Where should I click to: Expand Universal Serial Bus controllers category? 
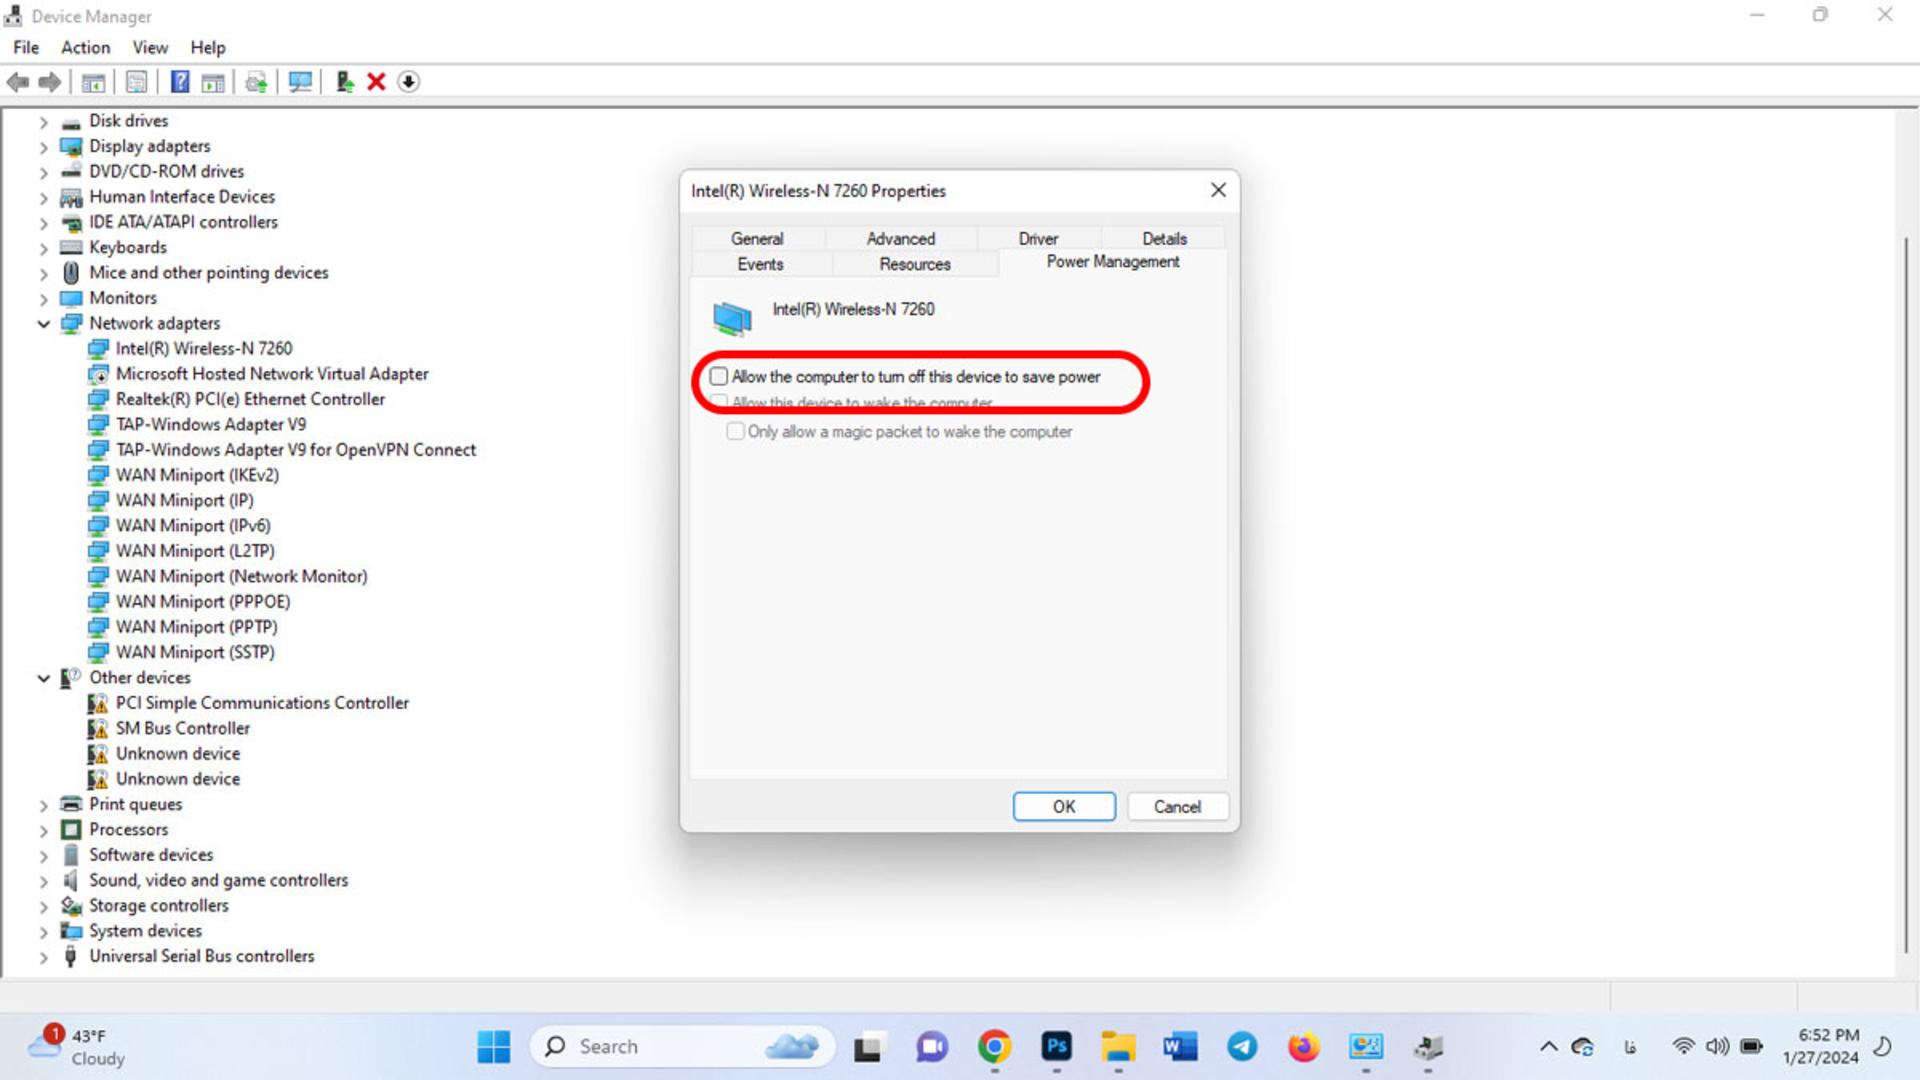pos(43,957)
